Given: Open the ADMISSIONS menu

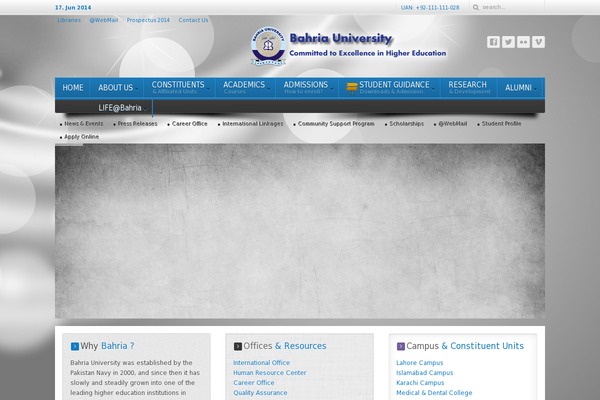Looking at the screenshot, I should pyautogui.click(x=307, y=88).
